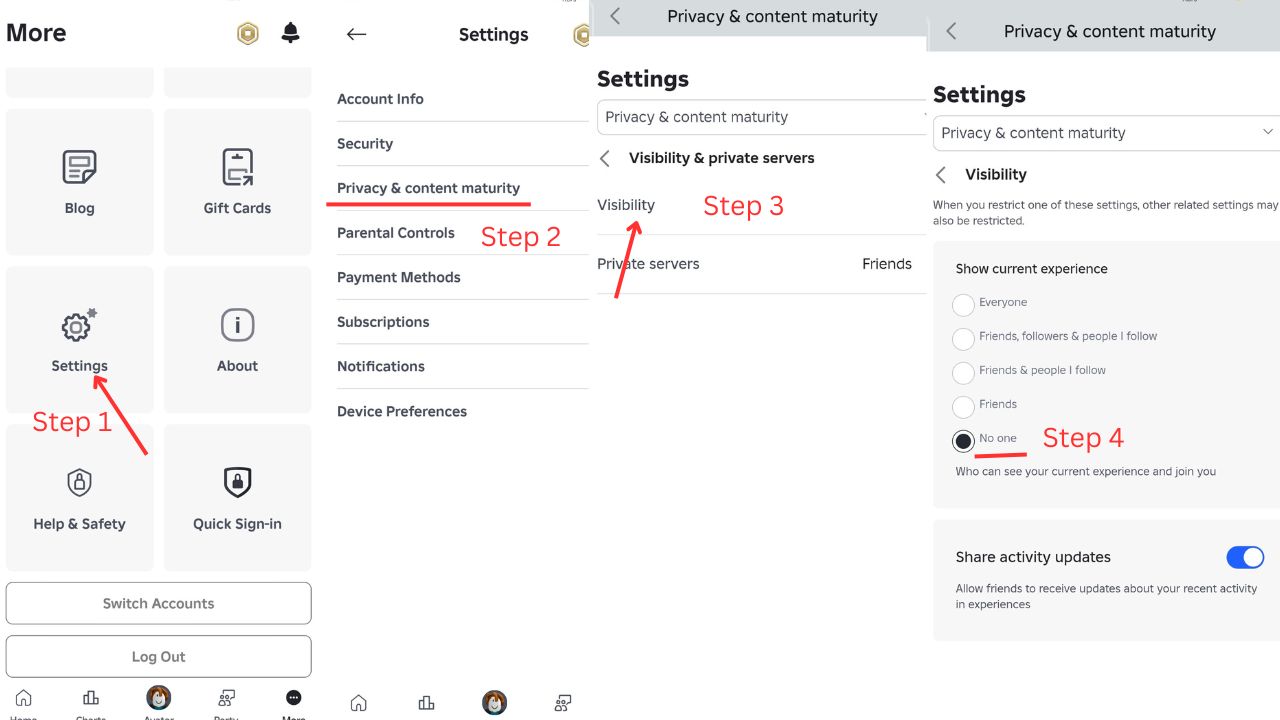
Task: Select the No one radio option
Action: coord(963,440)
